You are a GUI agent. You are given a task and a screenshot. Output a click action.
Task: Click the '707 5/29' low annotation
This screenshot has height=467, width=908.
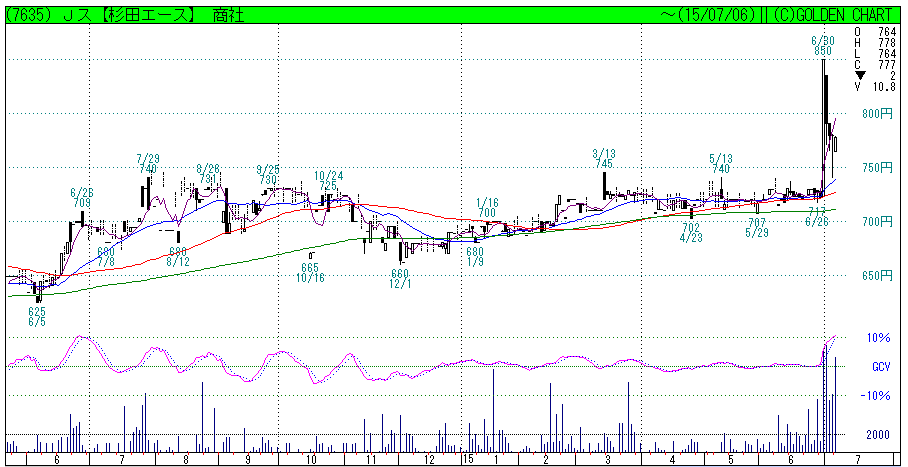coord(757,227)
